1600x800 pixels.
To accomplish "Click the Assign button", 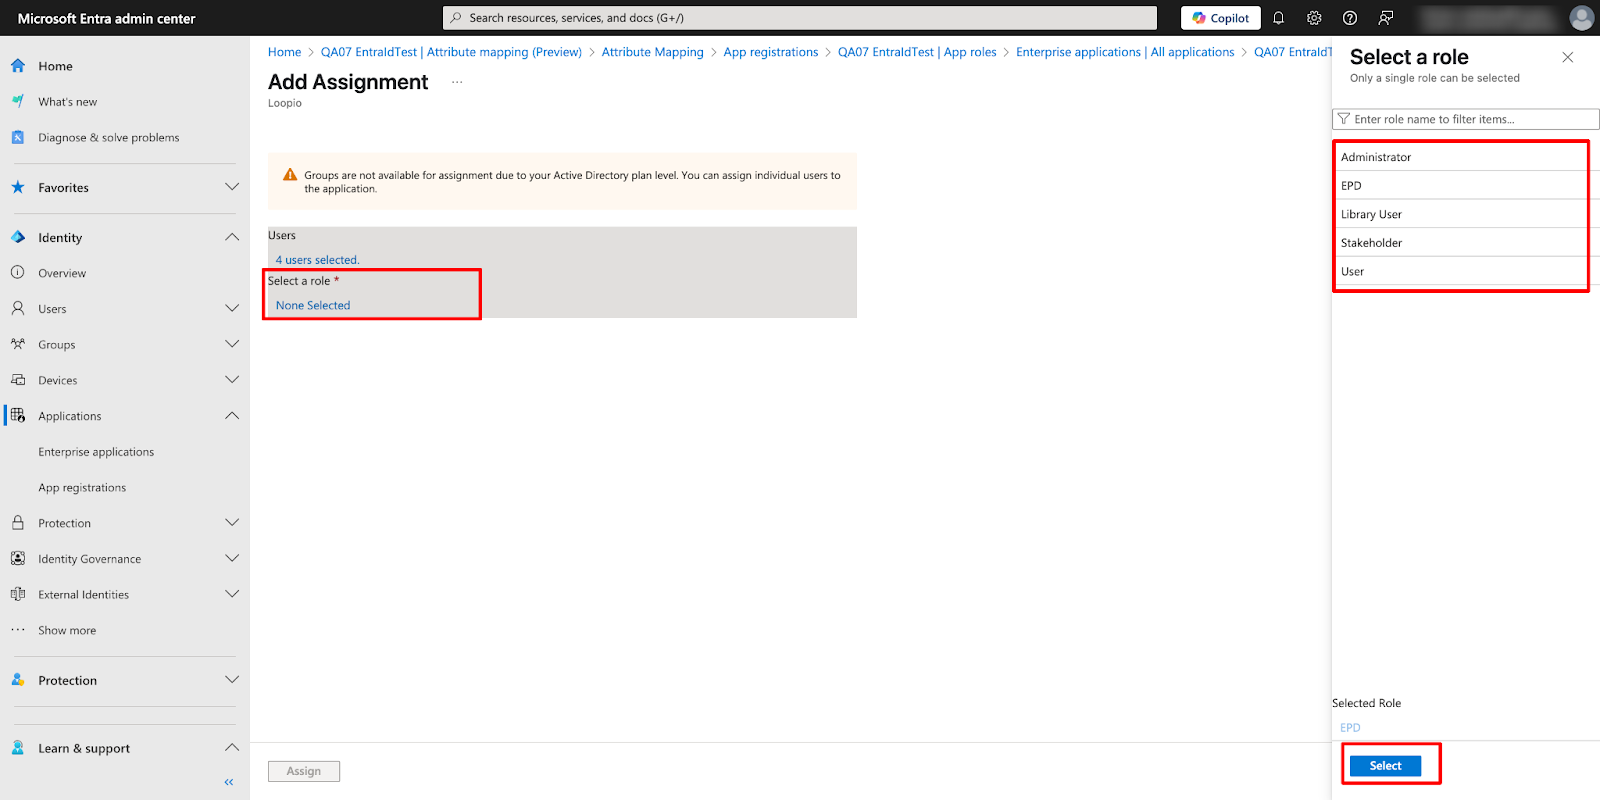I will pos(304,771).
